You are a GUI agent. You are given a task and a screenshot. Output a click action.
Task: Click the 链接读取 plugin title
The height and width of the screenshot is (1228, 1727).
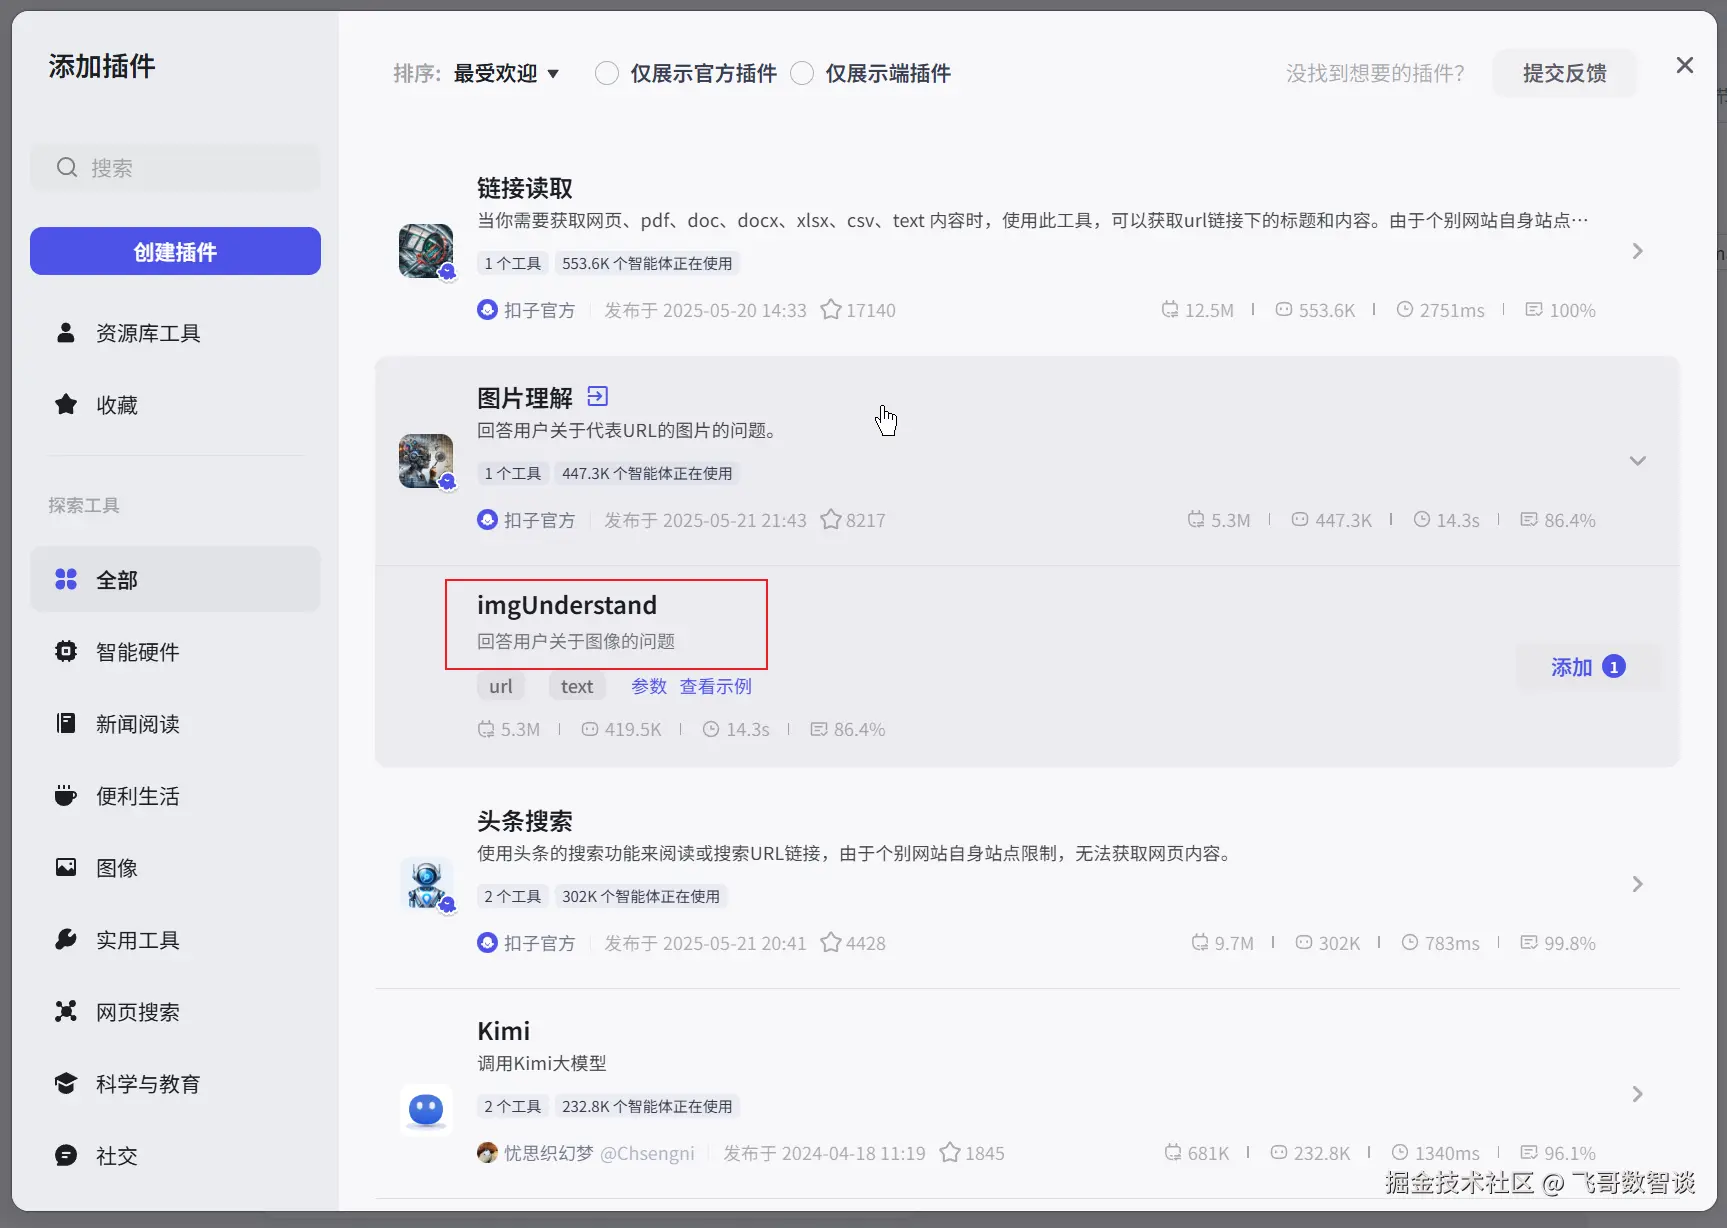click(x=525, y=188)
